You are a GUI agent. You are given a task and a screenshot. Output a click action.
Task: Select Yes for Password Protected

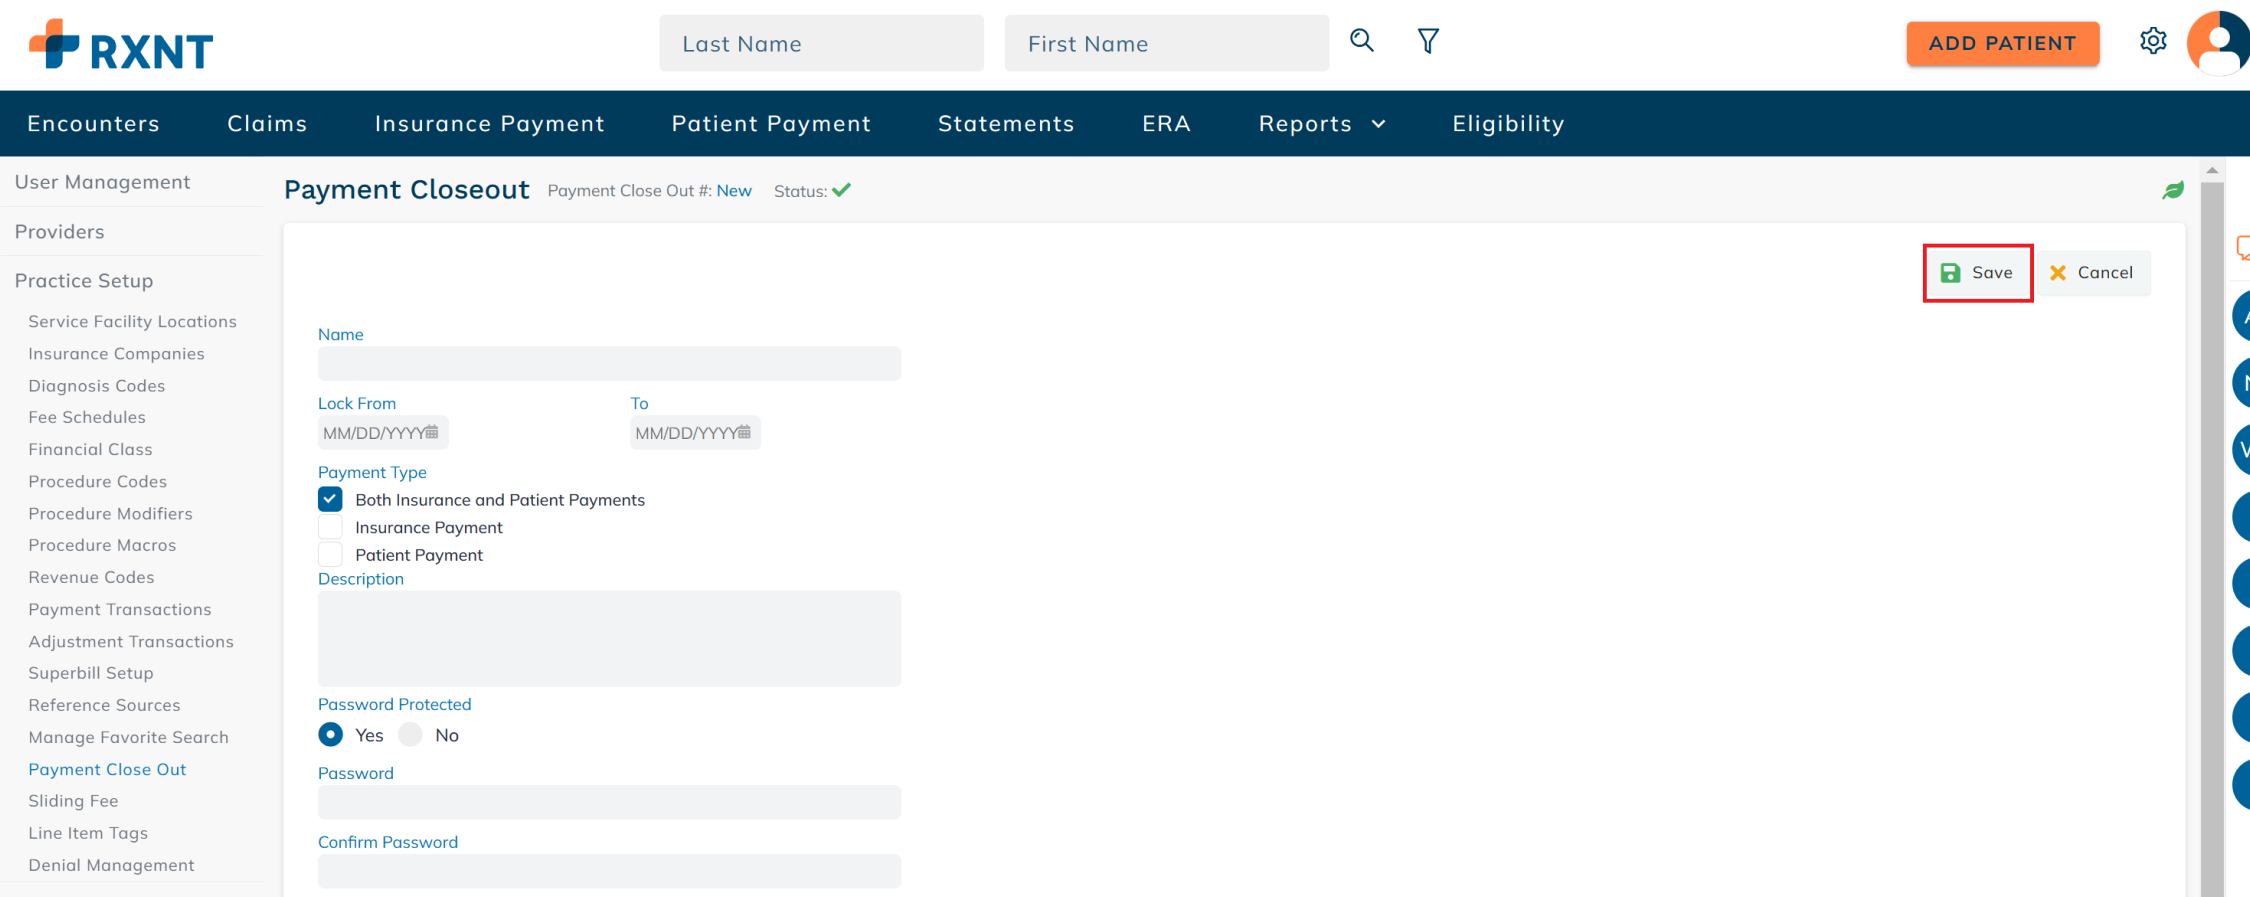click(x=330, y=735)
